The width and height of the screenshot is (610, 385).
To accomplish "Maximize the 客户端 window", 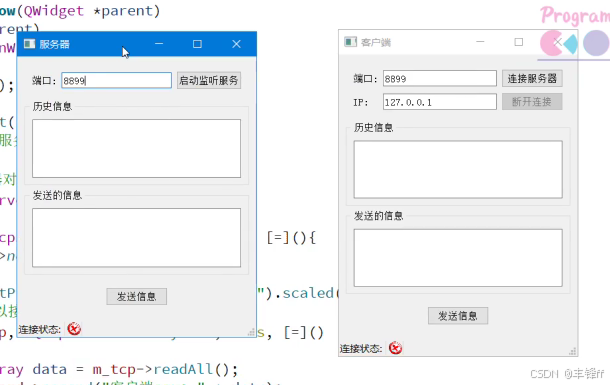I will point(519,42).
